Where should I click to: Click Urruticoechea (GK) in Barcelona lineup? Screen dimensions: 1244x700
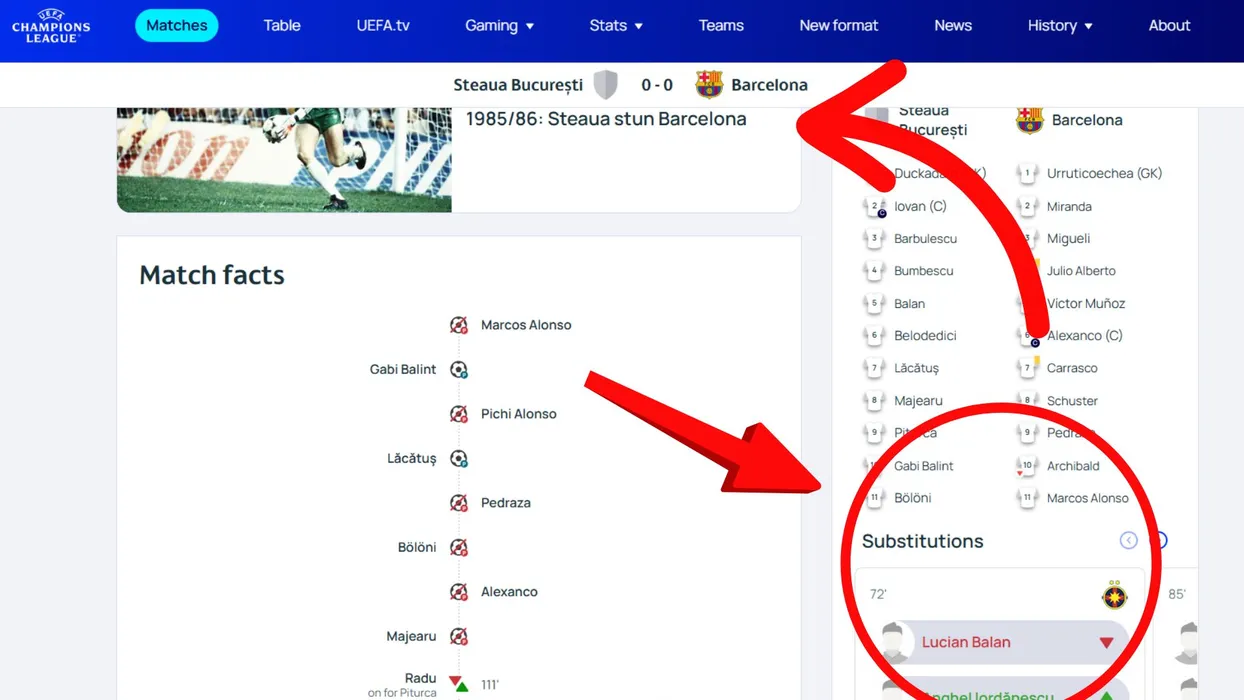coord(1103,174)
